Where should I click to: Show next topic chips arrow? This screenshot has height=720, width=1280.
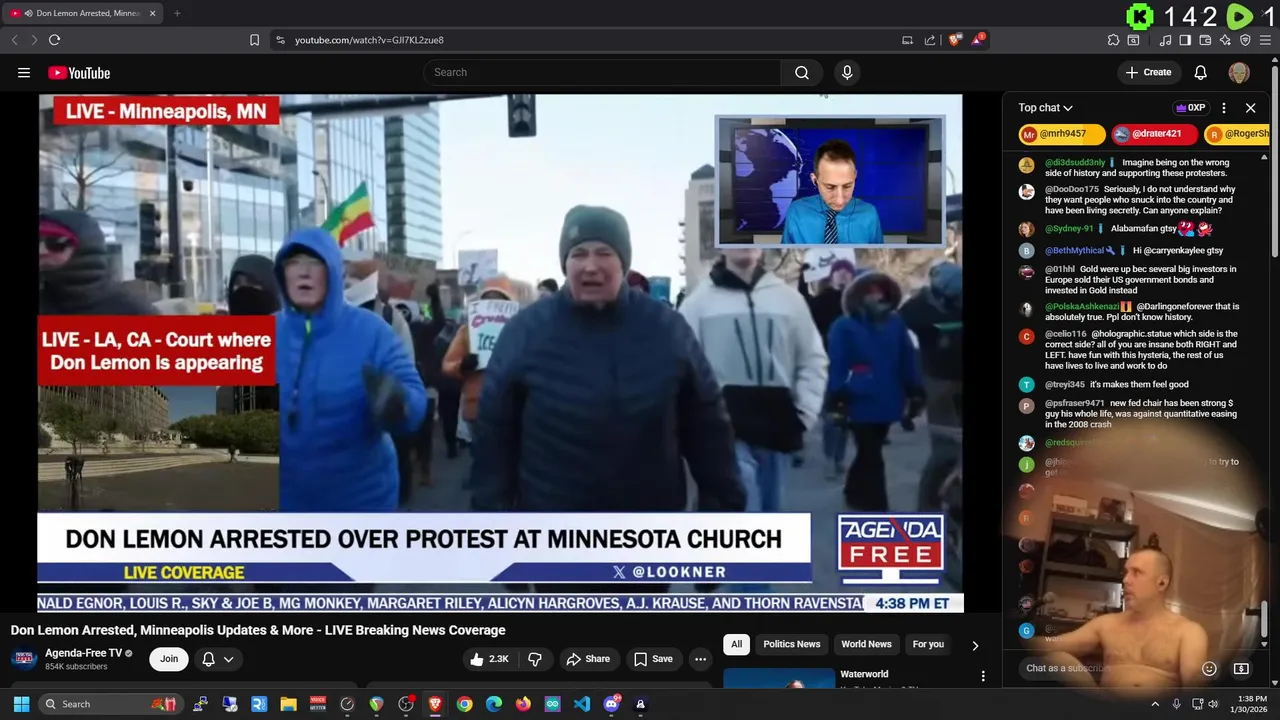point(975,645)
